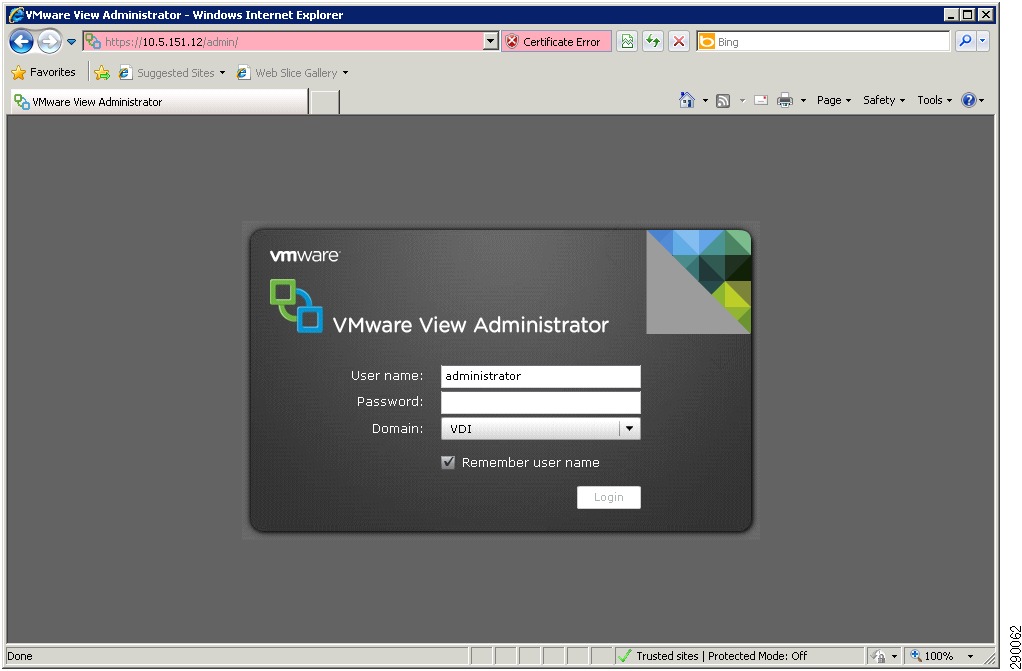1022x671 pixels.
Task: Click the Compatibility View icon
Action: (x=627, y=42)
